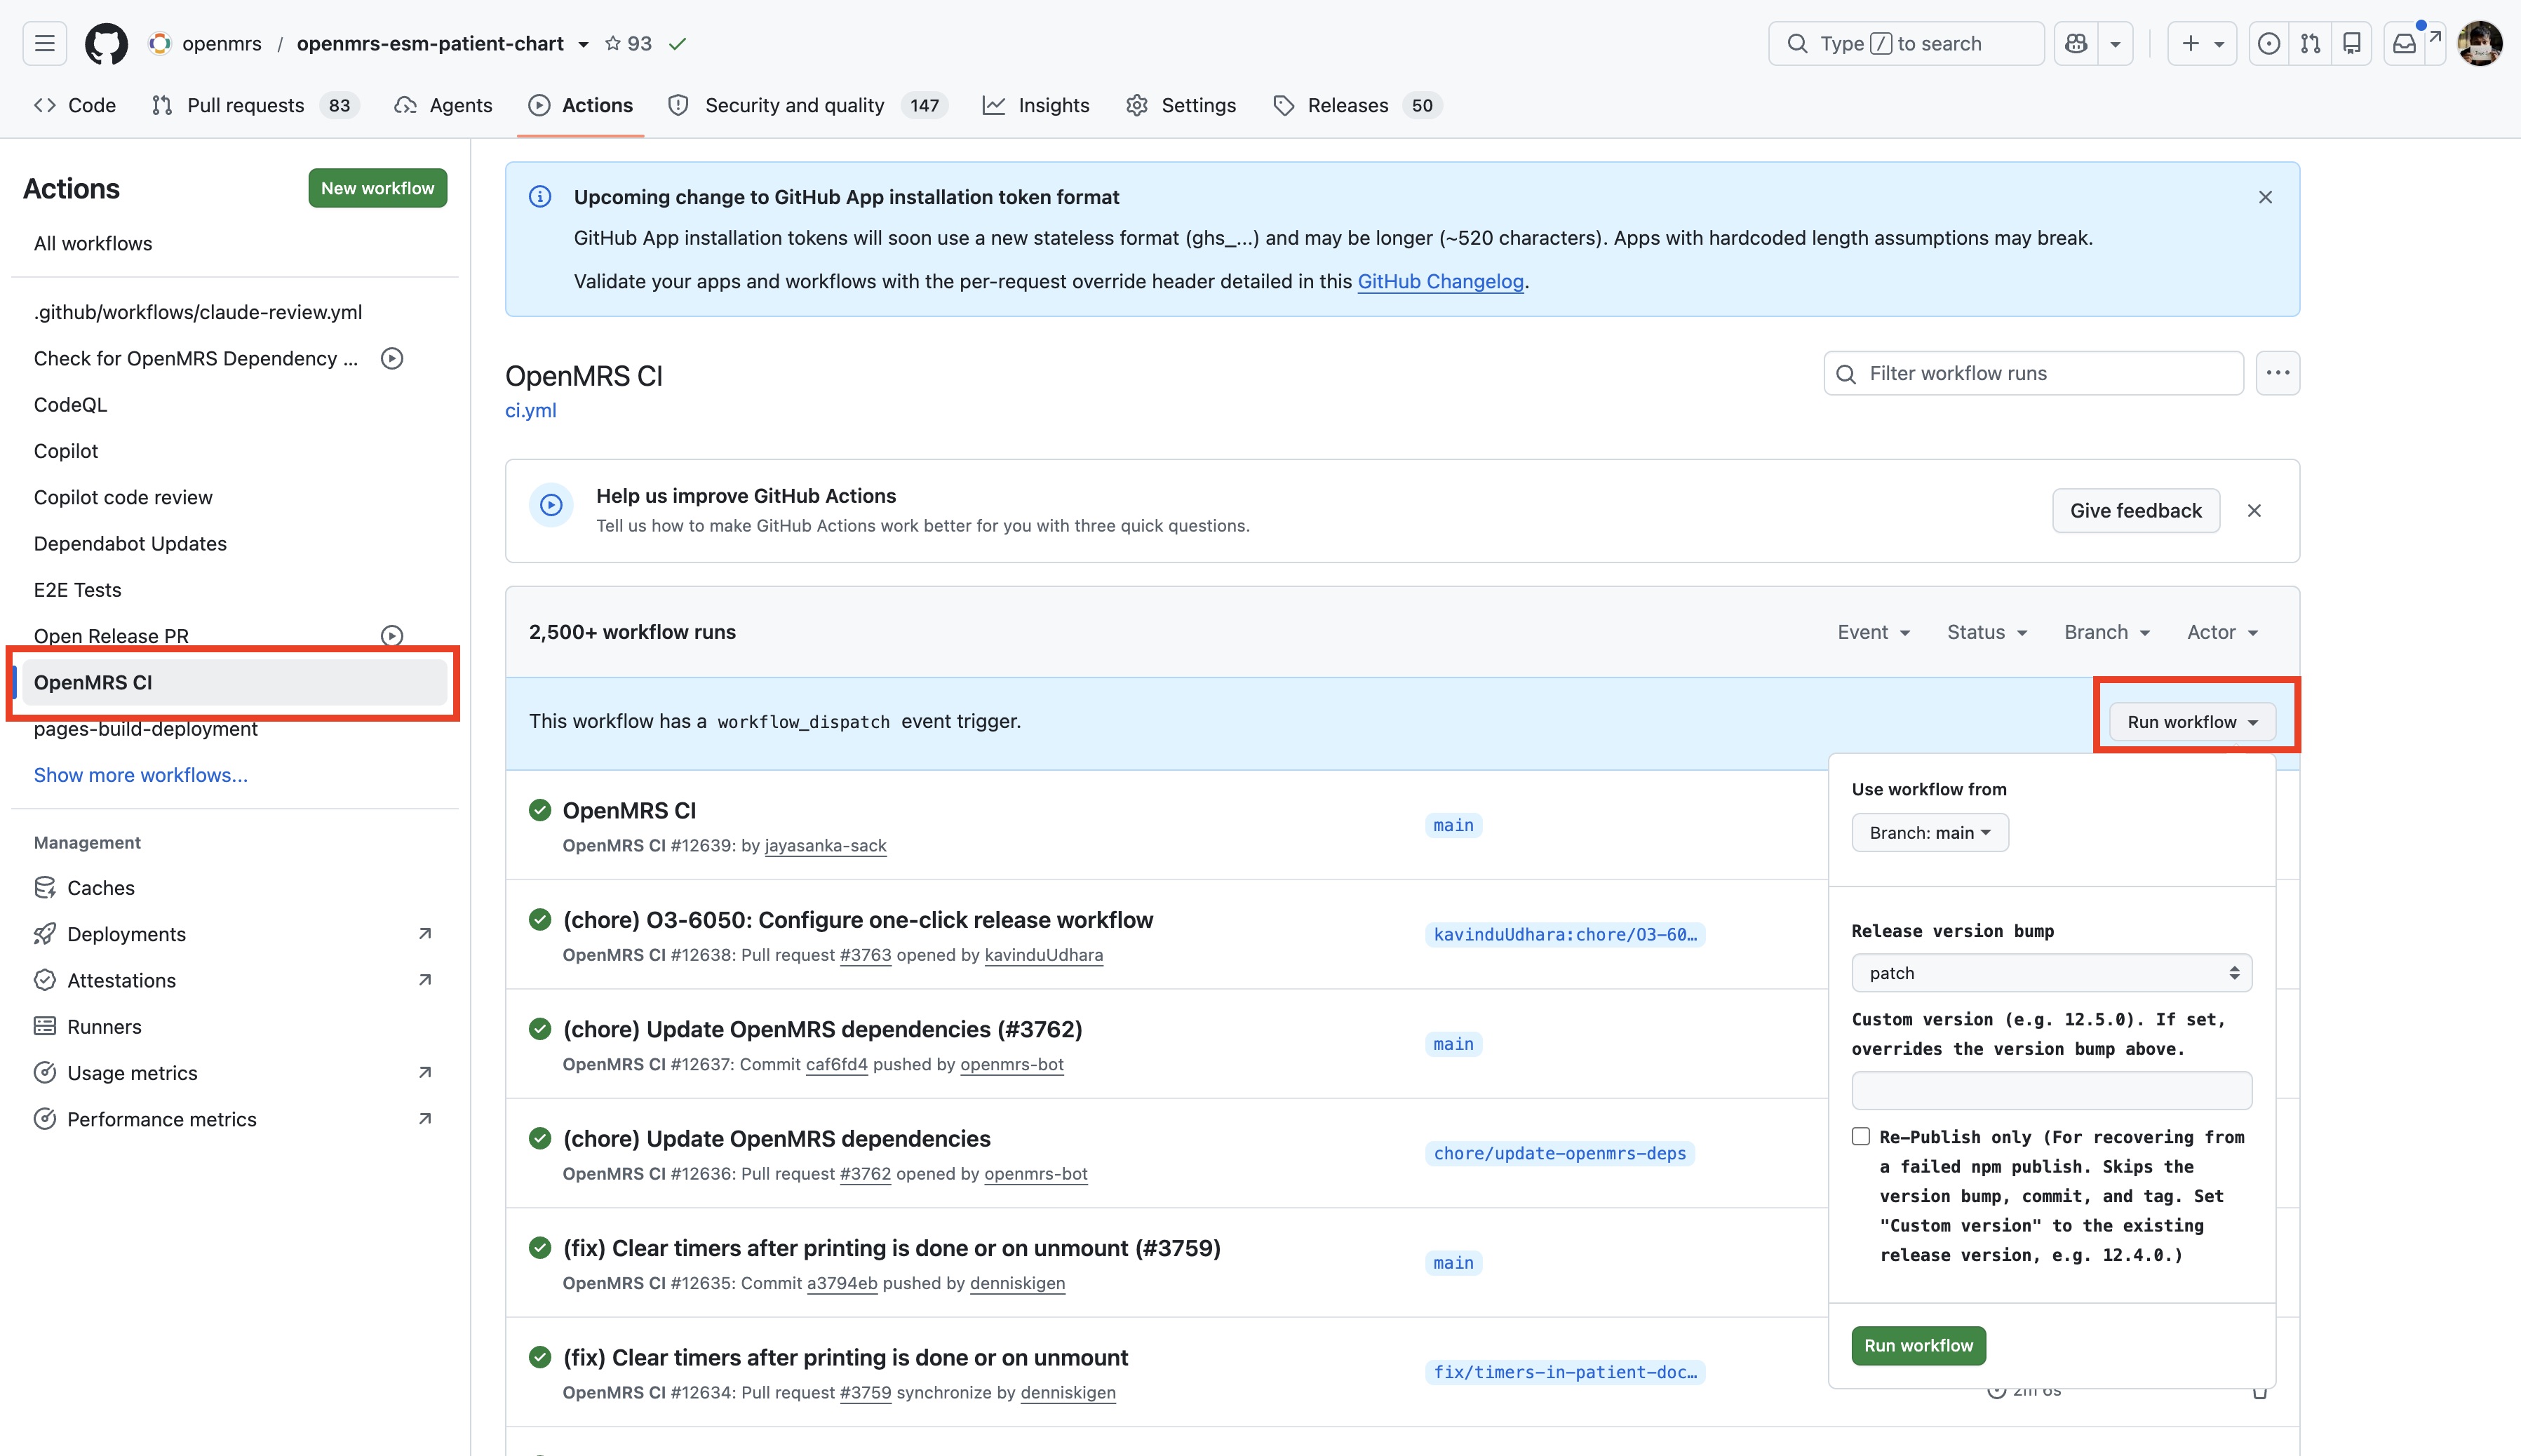Open the Insights tab
2521x1456 pixels.
tap(1036, 105)
